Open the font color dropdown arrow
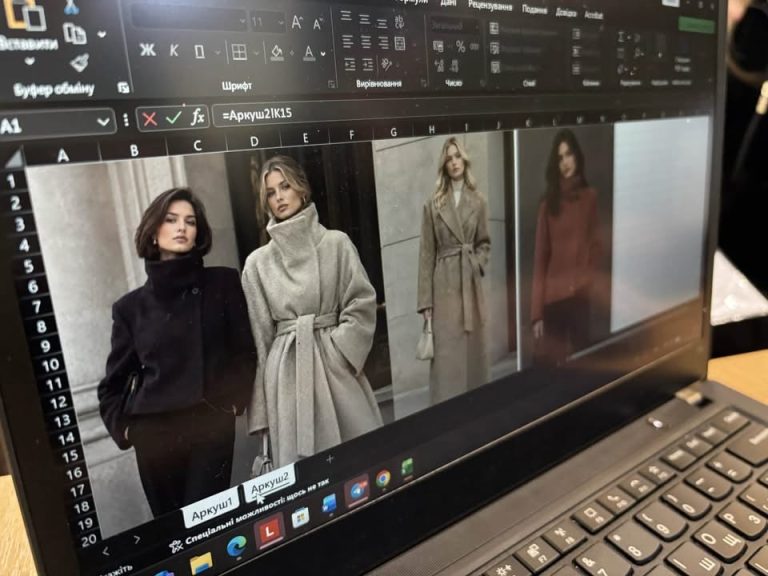This screenshot has height=576, width=768. click(x=323, y=53)
